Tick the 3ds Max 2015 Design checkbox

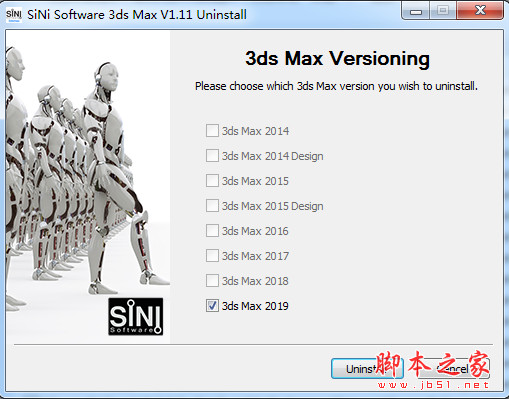212,206
